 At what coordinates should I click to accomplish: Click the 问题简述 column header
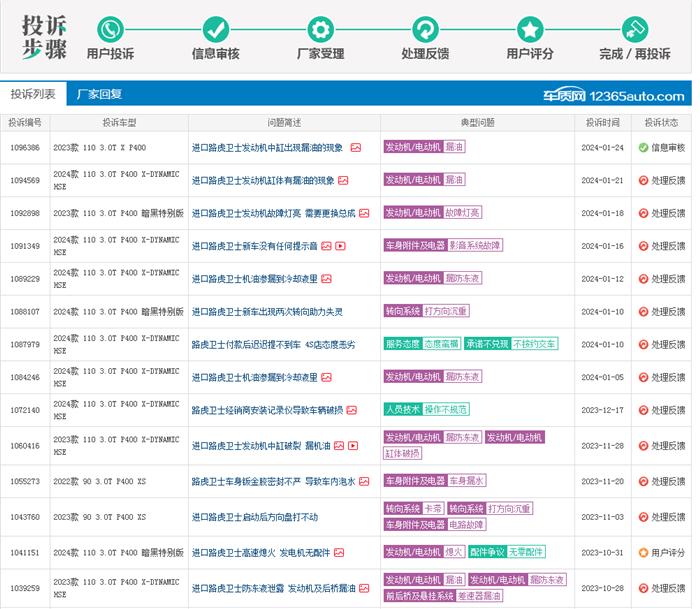284,122
